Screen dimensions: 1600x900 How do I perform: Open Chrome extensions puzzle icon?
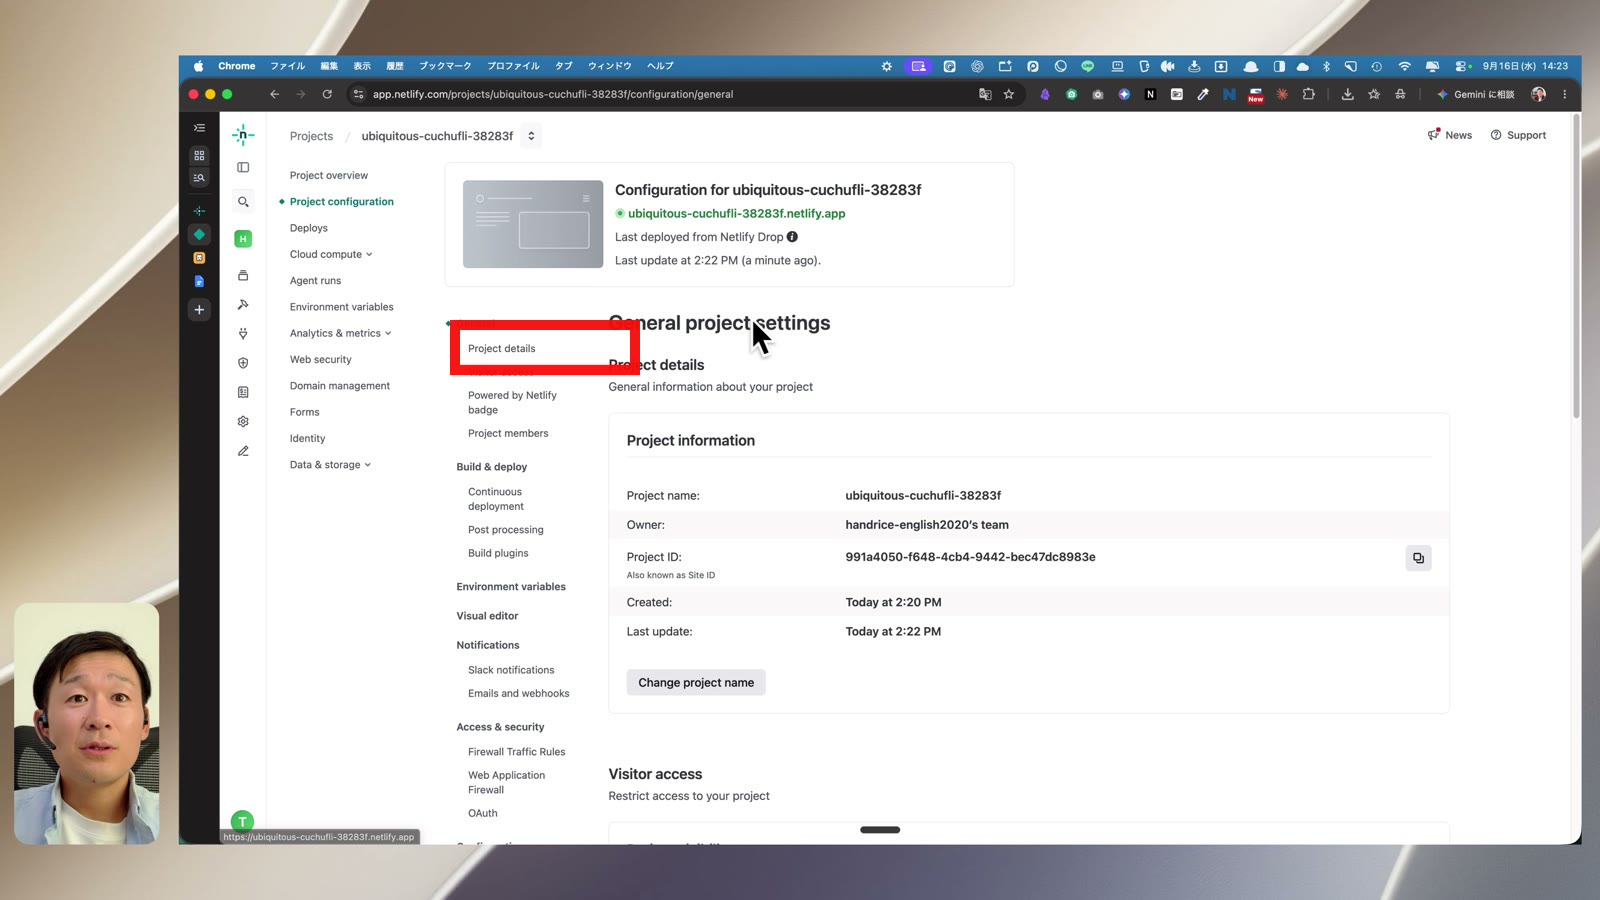(1308, 94)
